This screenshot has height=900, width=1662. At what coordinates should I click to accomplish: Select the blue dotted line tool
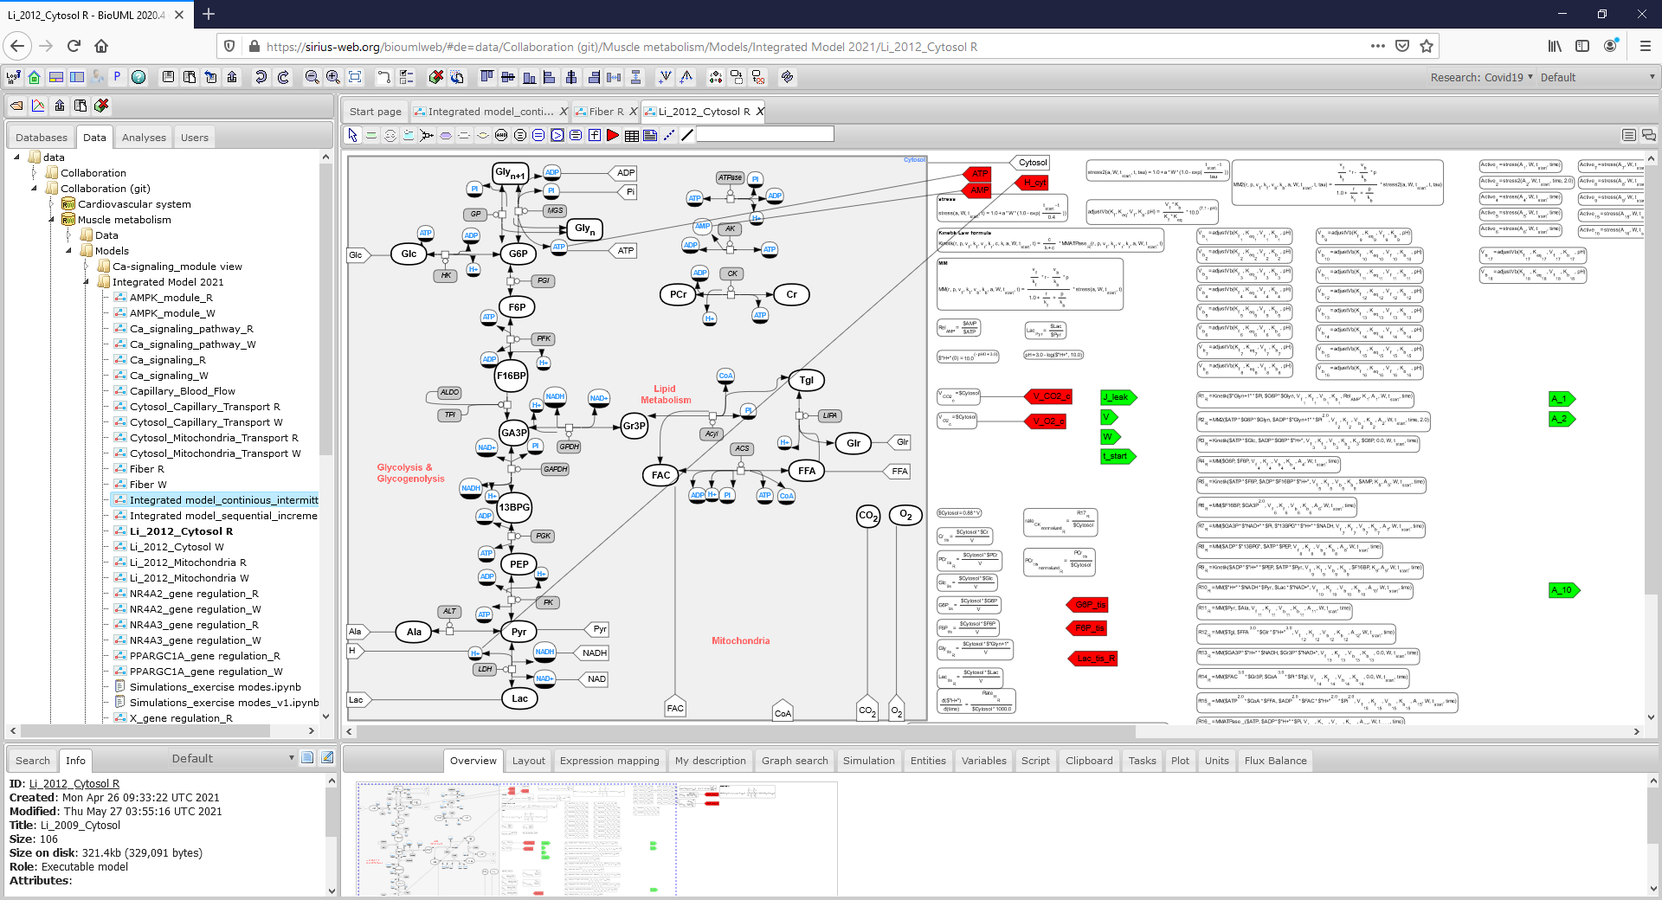click(669, 135)
